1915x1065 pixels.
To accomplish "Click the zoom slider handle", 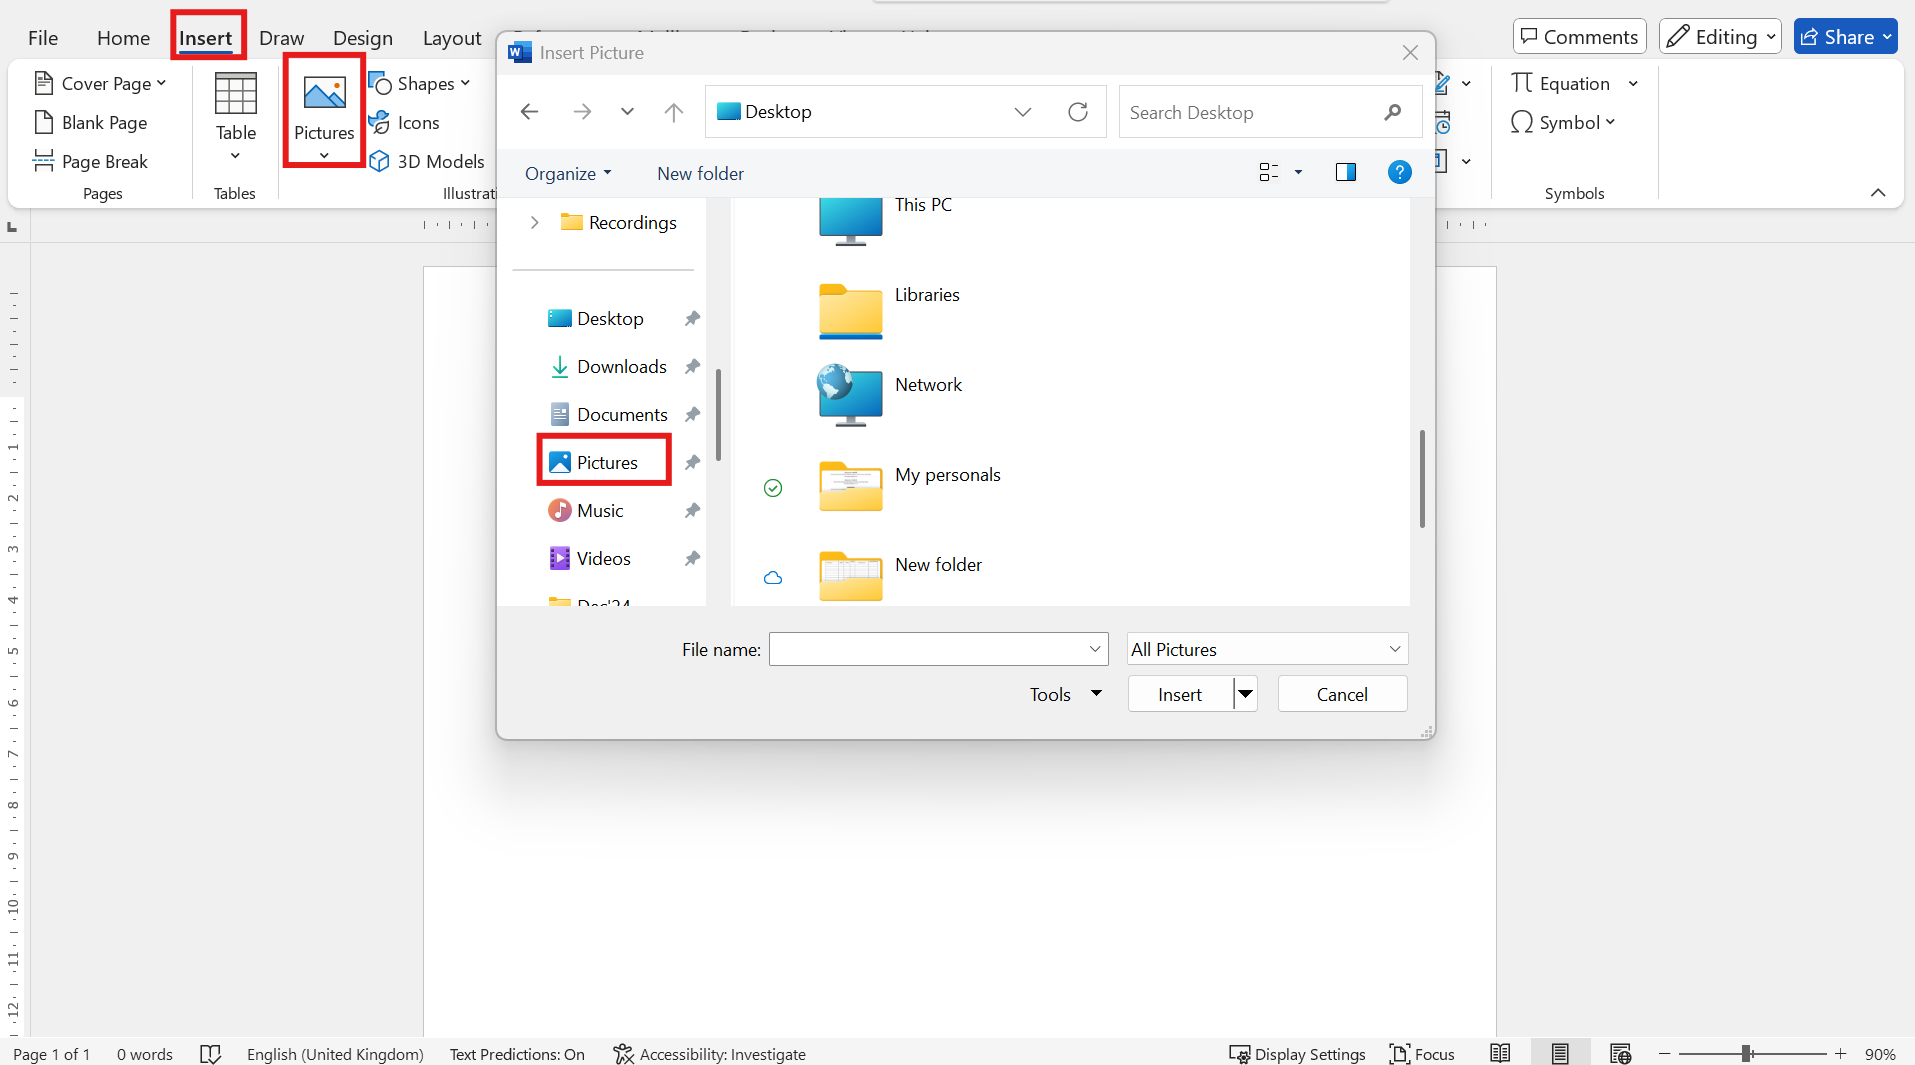I will coord(1746,1054).
